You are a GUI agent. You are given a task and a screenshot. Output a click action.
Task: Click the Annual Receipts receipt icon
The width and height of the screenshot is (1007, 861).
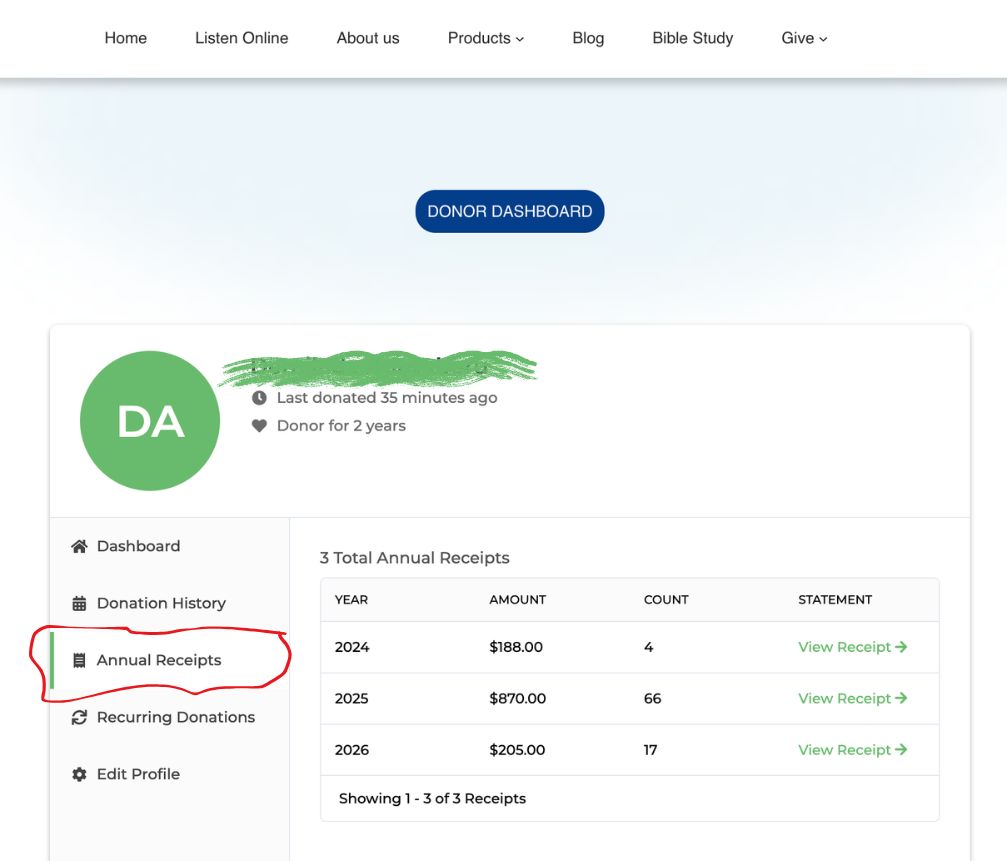coord(79,660)
